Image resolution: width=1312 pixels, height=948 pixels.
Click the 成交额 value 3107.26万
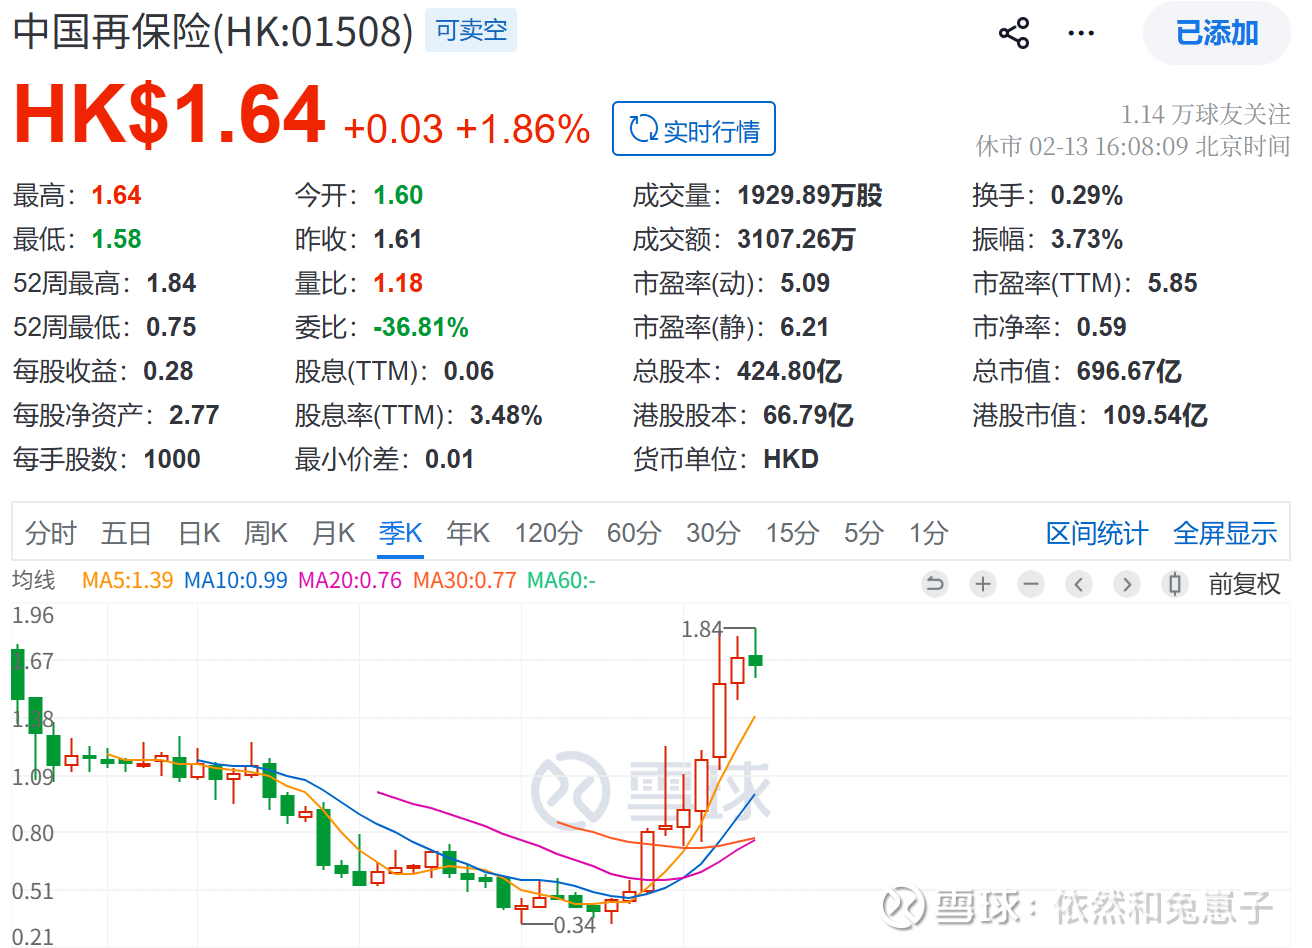(x=796, y=239)
